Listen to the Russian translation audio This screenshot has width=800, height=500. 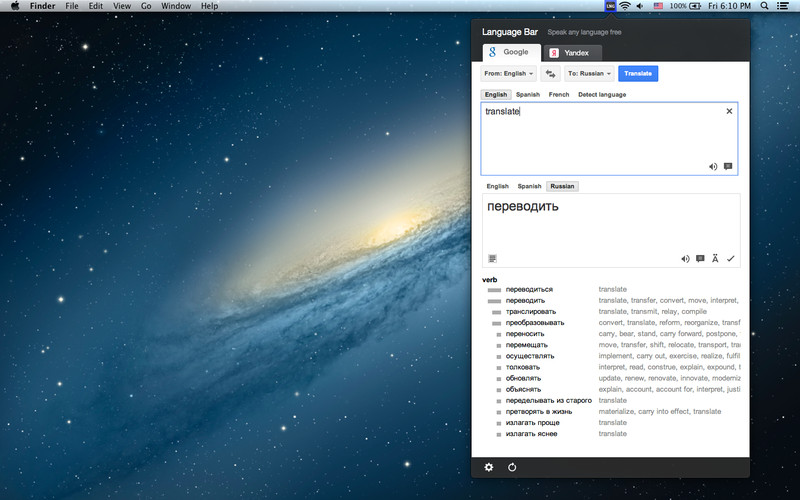pos(685,258)
